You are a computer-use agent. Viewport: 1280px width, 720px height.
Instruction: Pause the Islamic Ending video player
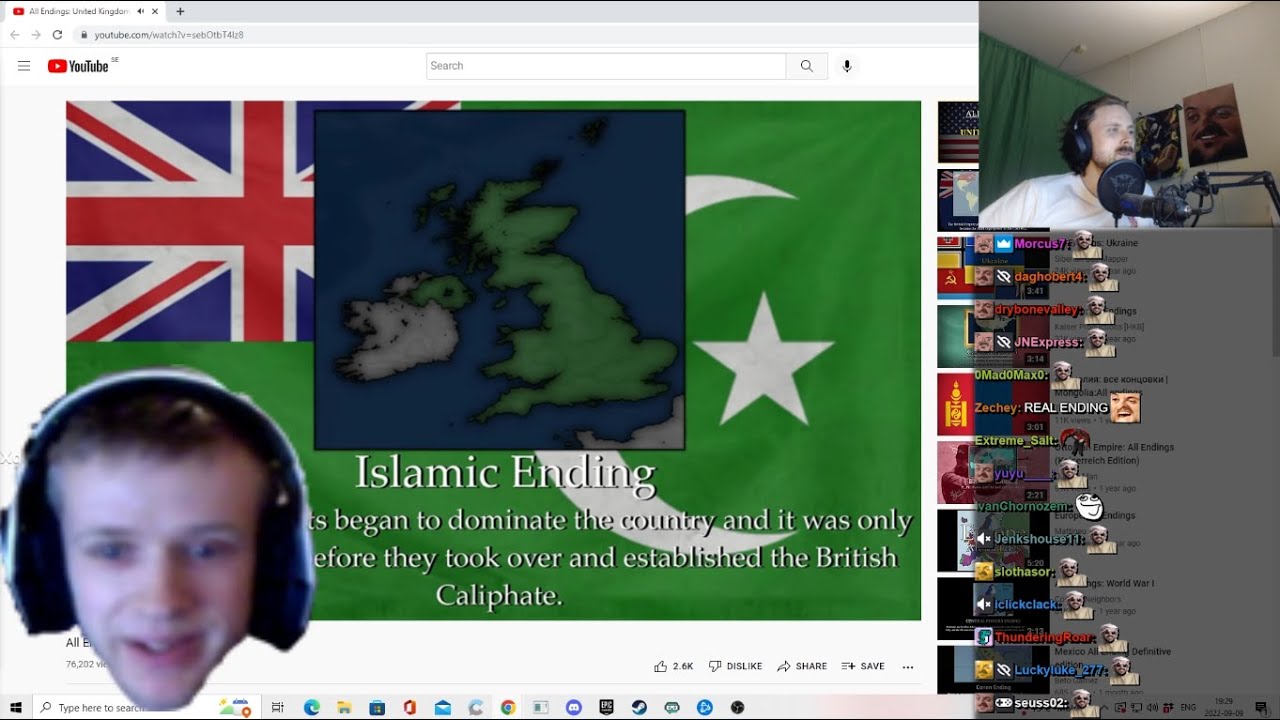(x=494, y=360)
